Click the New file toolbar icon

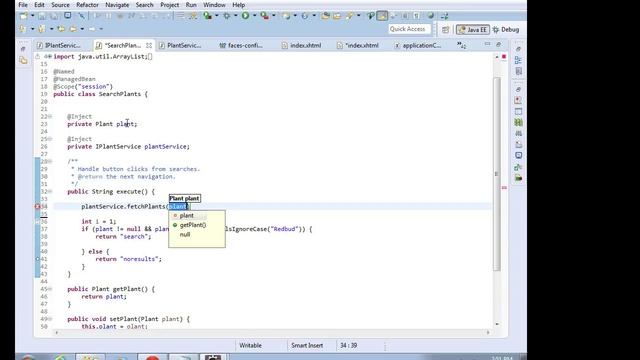24,16
